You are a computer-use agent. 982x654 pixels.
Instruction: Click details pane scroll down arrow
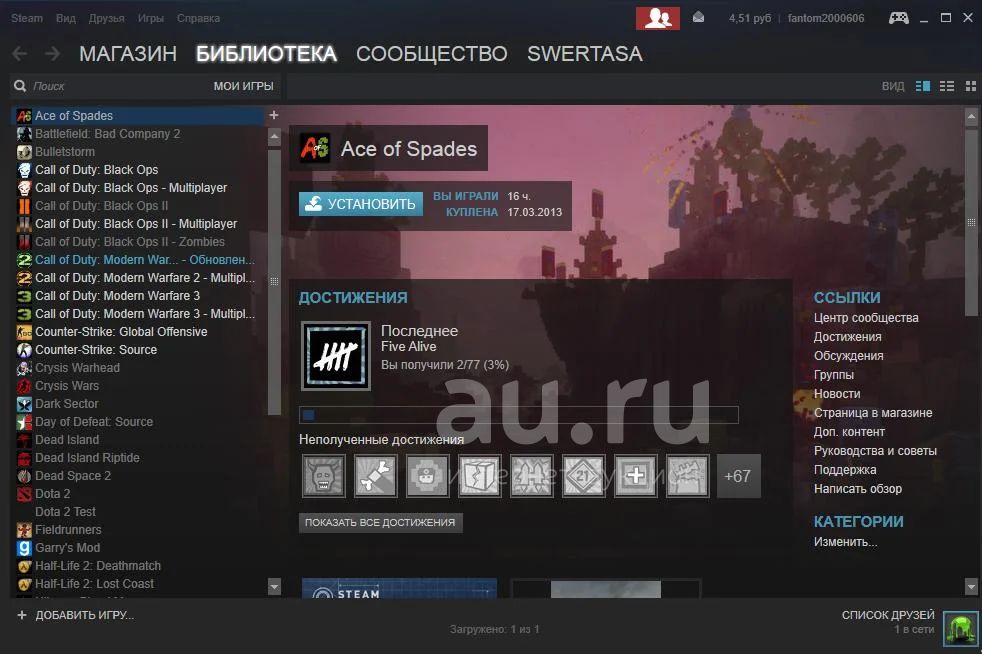pos(971,587)
